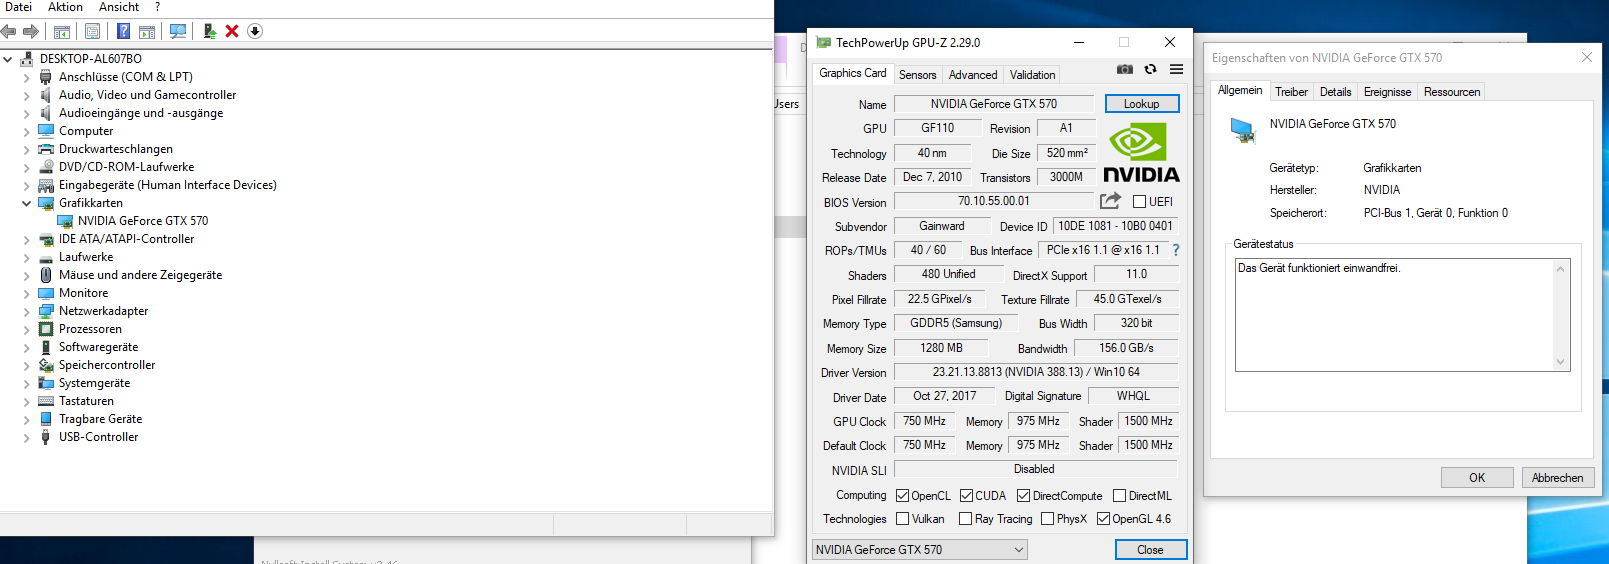The width and height of the screenshot is (1609, 564).
Task: Click the Disable device down-arrow icon
Action: 255,31
